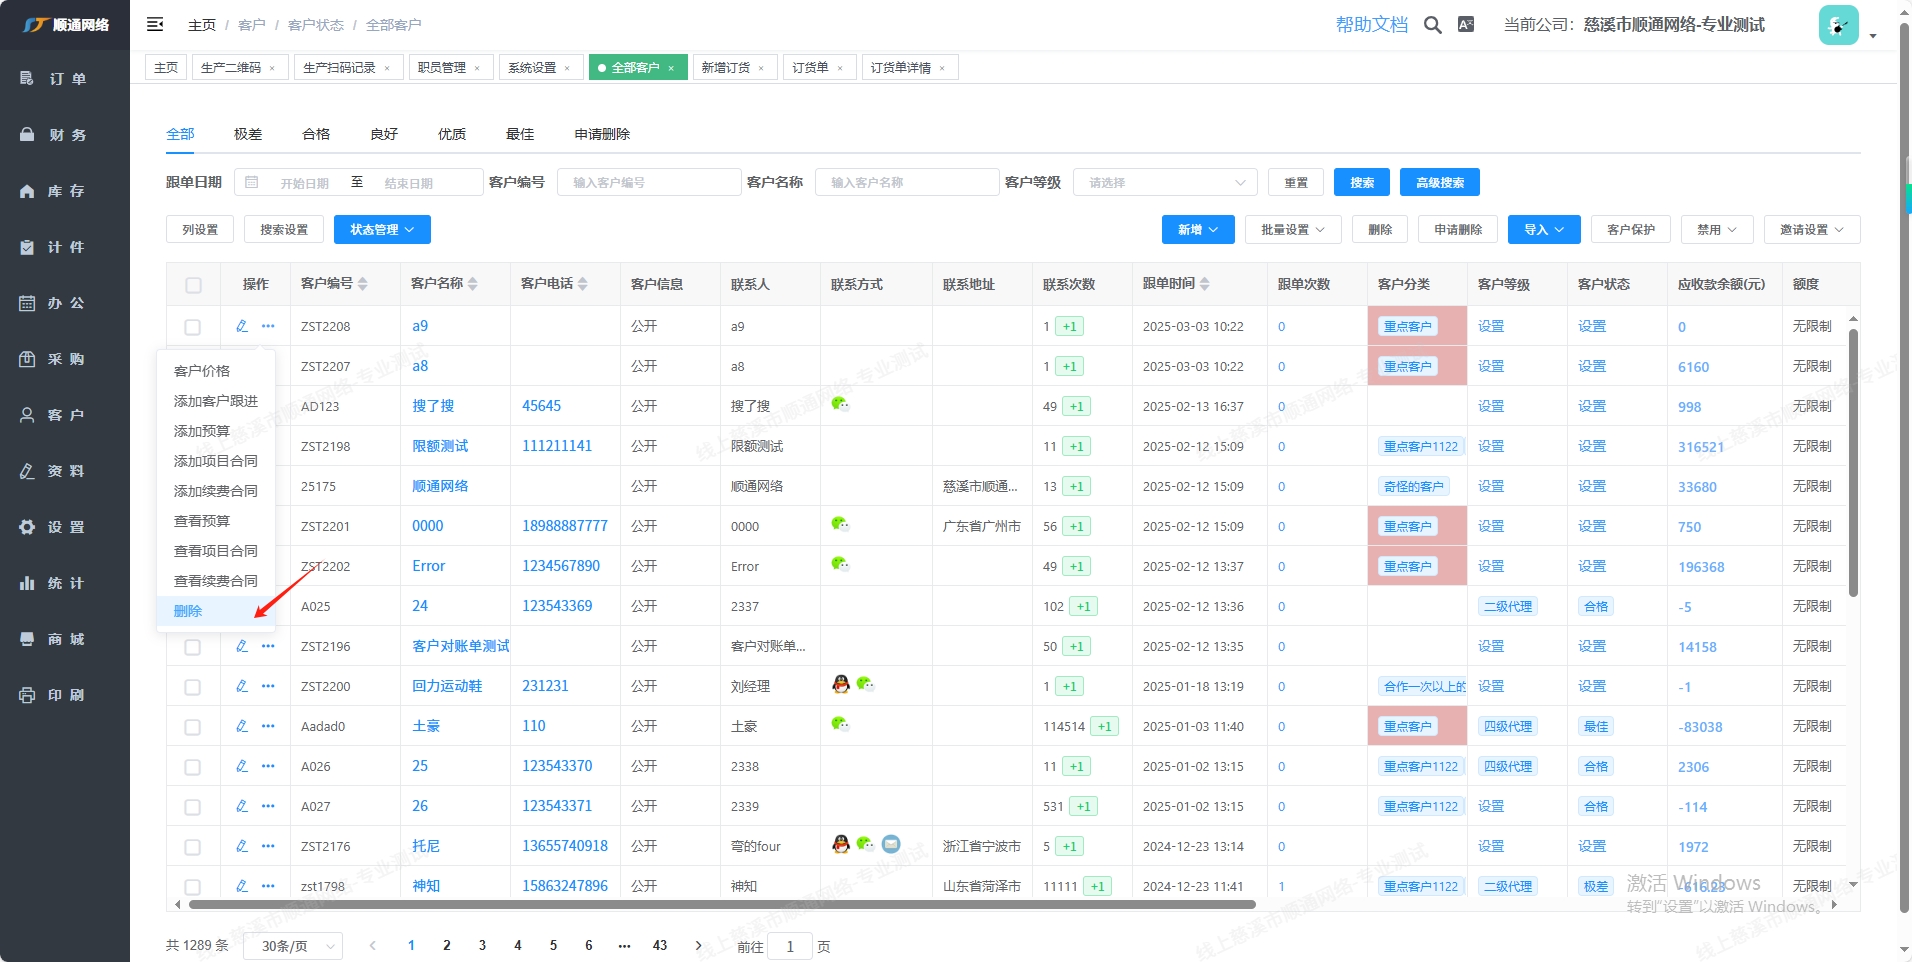Open 印刷 section in sidebar

click(65, 695)
